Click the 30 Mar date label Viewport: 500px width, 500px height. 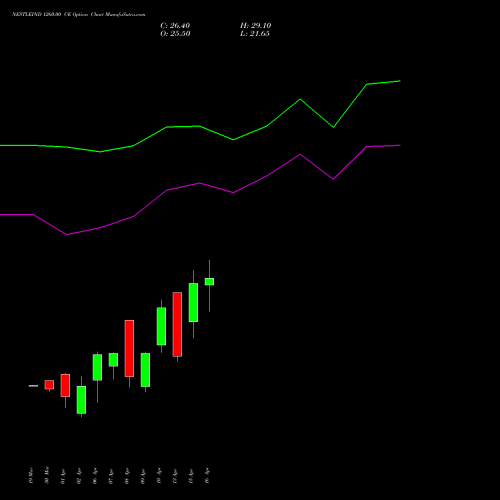(x=47, y=475)
